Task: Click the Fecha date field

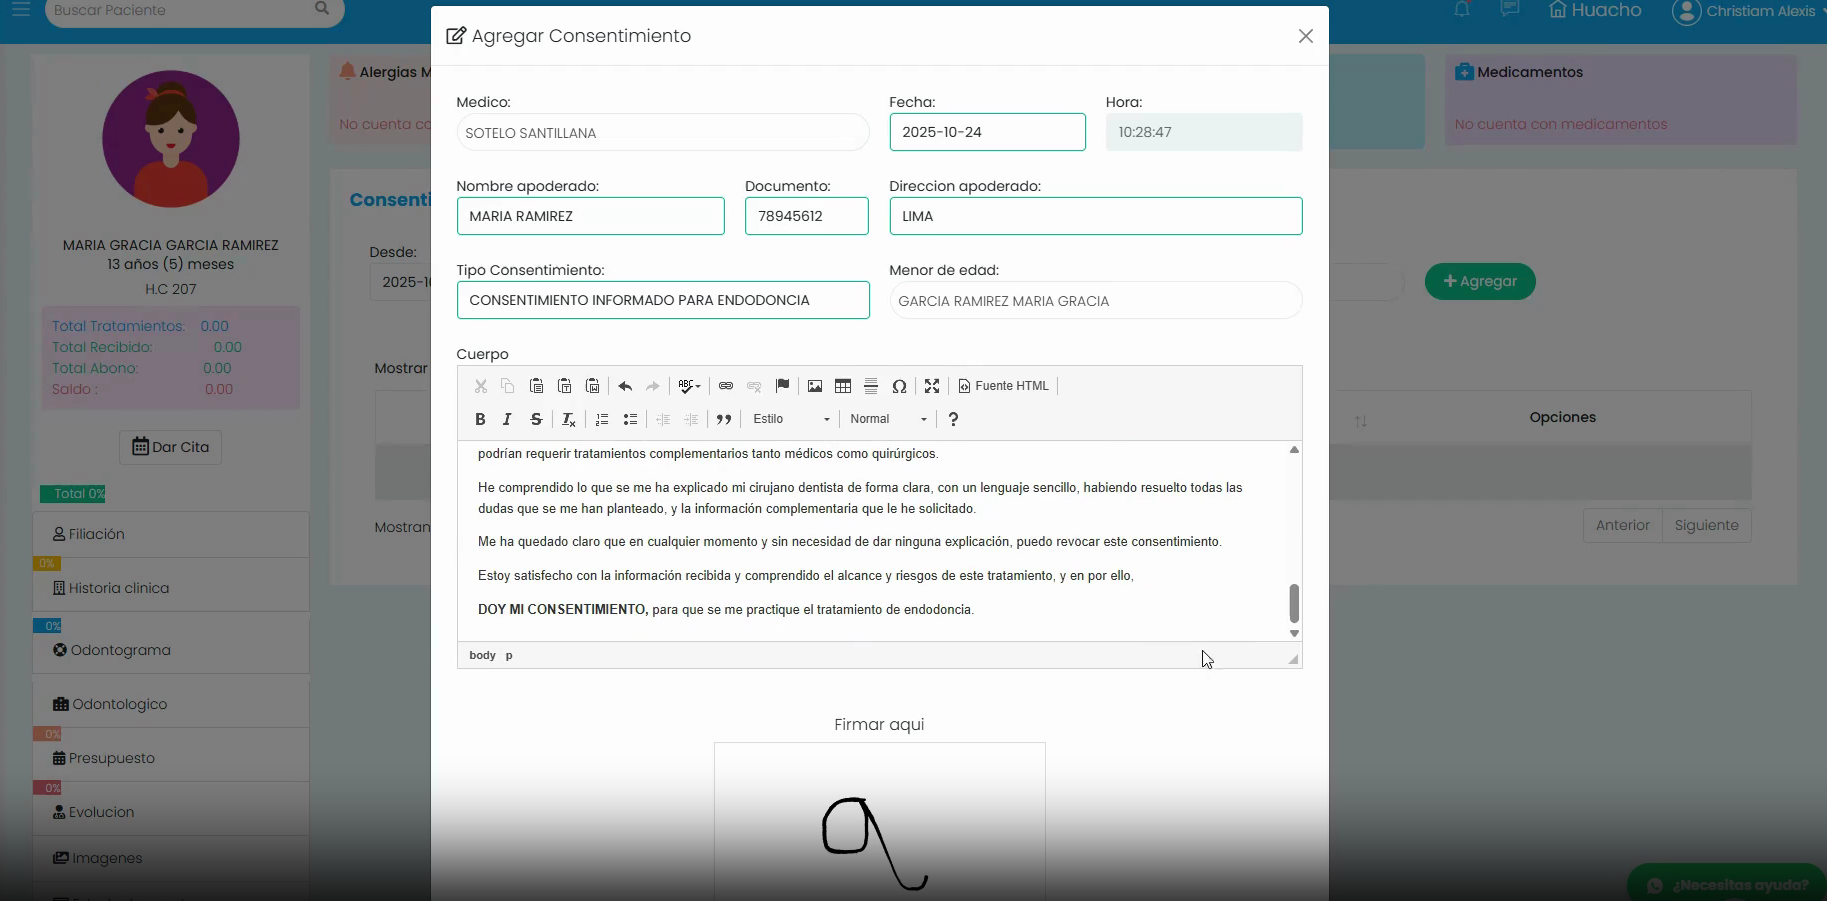Action: (987, 132)
